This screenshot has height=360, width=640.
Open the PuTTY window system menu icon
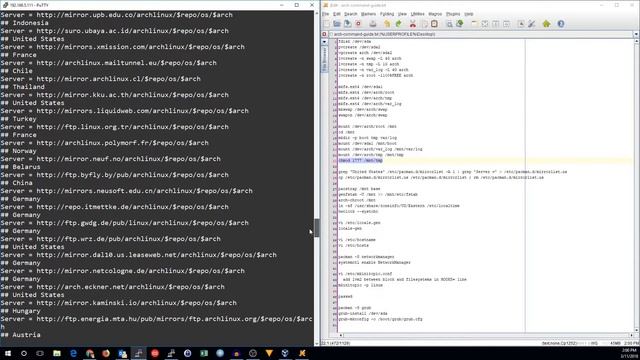click(x=5, y=5)
